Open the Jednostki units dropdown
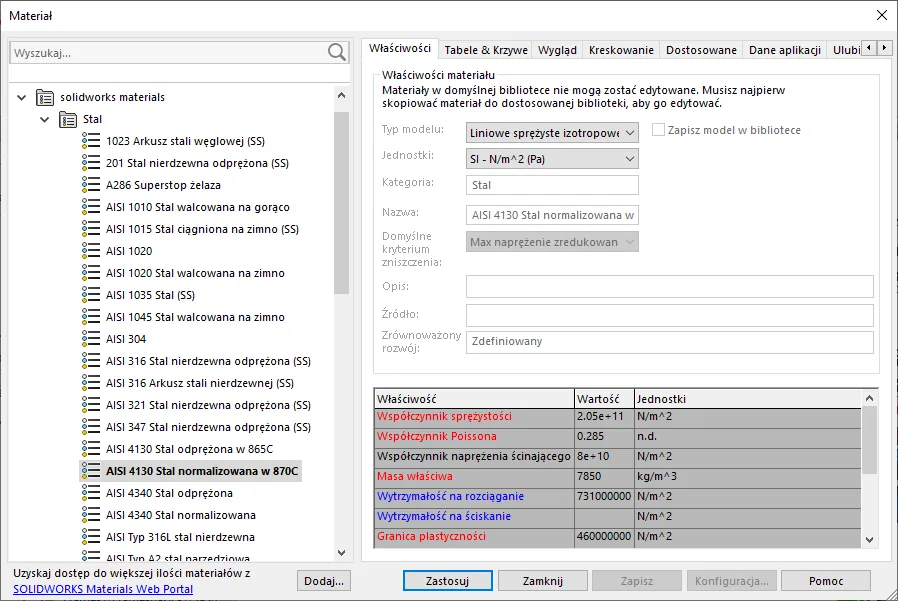The image size is (898, 601). 552,159
